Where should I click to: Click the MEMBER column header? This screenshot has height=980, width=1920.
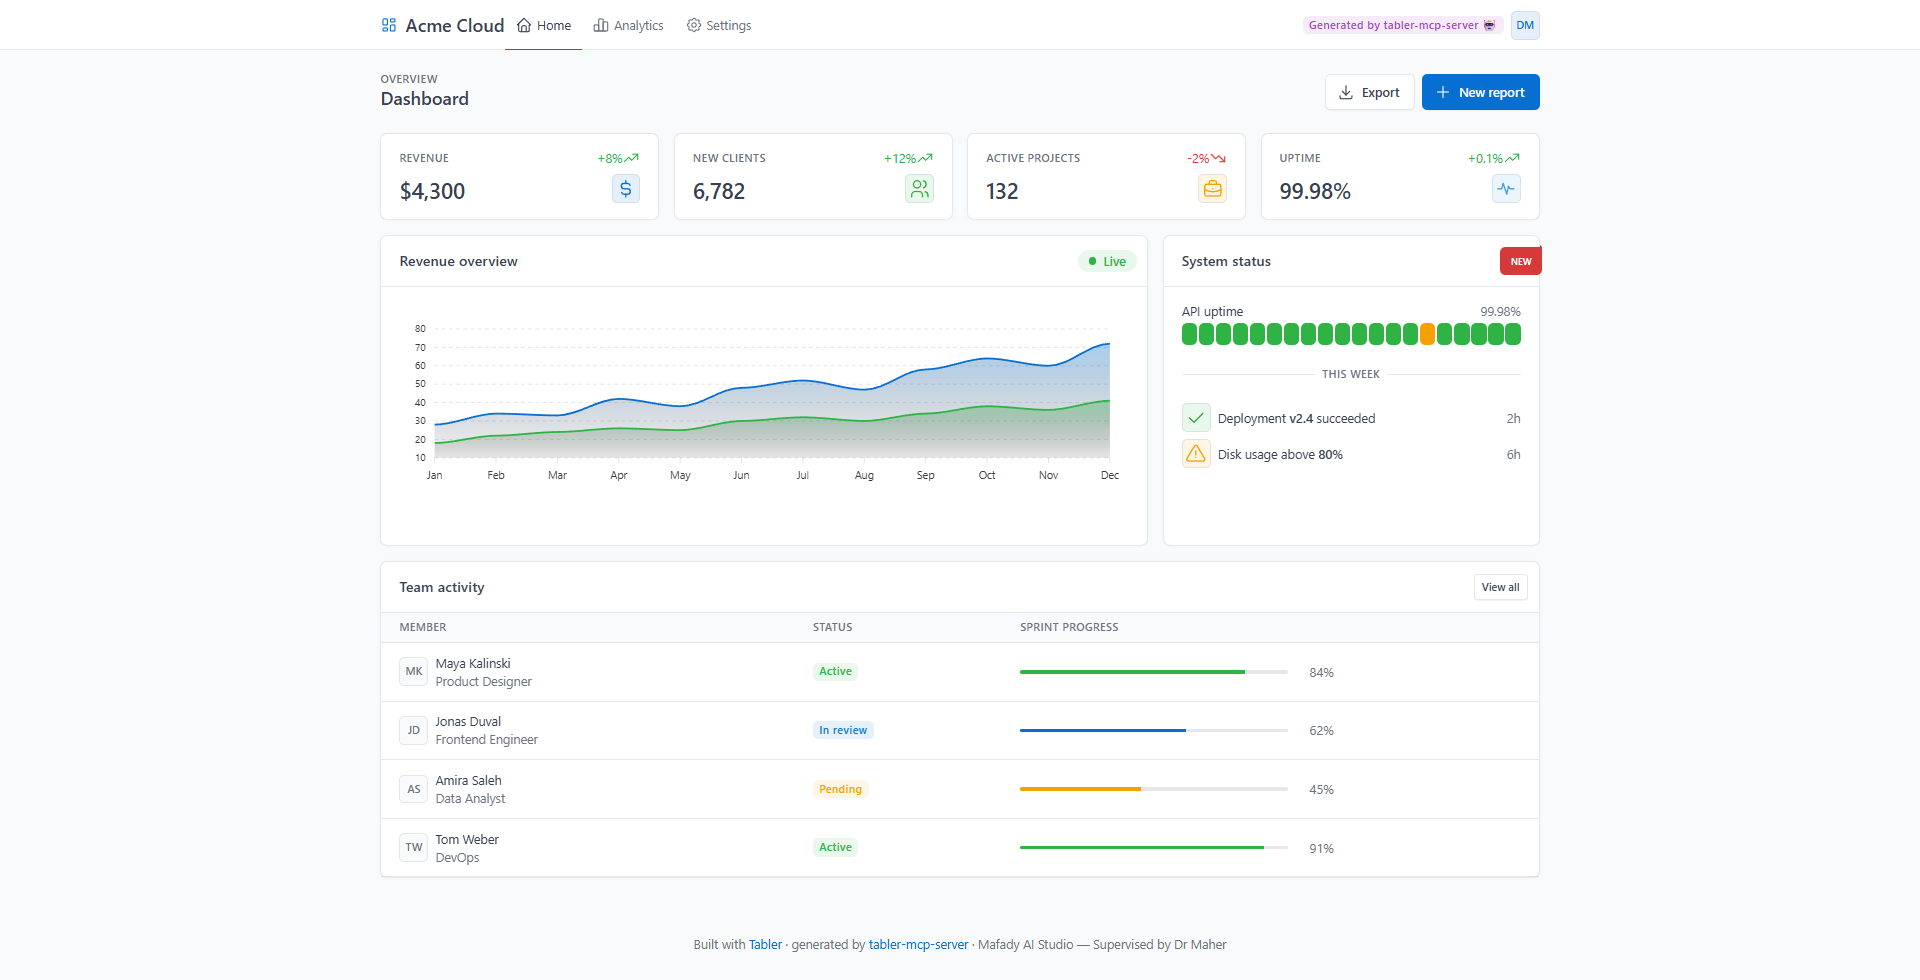point(423,627)
